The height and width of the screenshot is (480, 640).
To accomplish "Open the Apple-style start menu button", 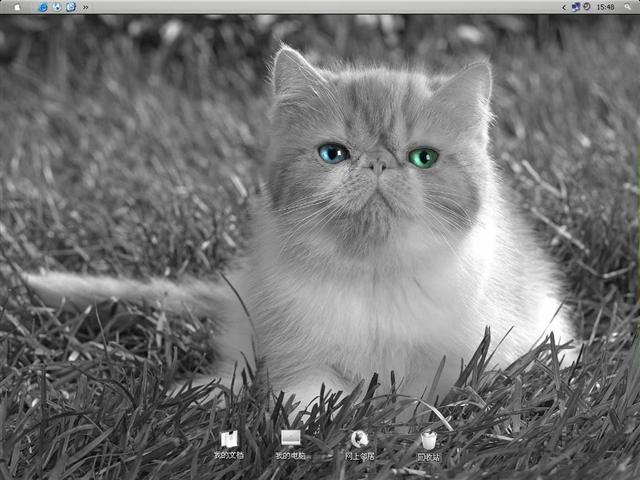I will pyautogui.click(x=17, y=7).
